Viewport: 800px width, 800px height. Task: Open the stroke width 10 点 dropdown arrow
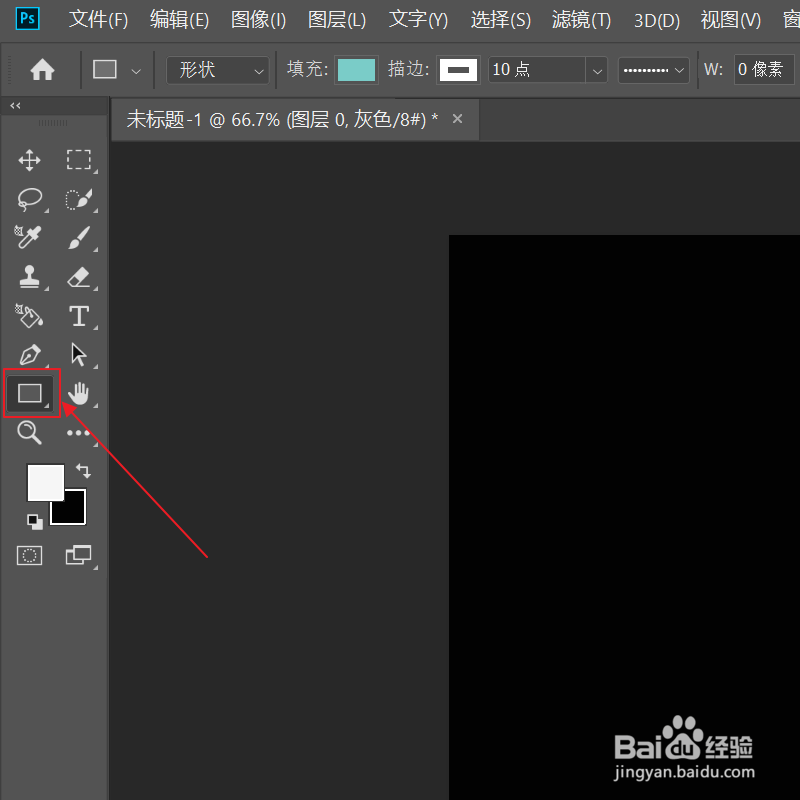pyautogui.click(x=597, y=70)
